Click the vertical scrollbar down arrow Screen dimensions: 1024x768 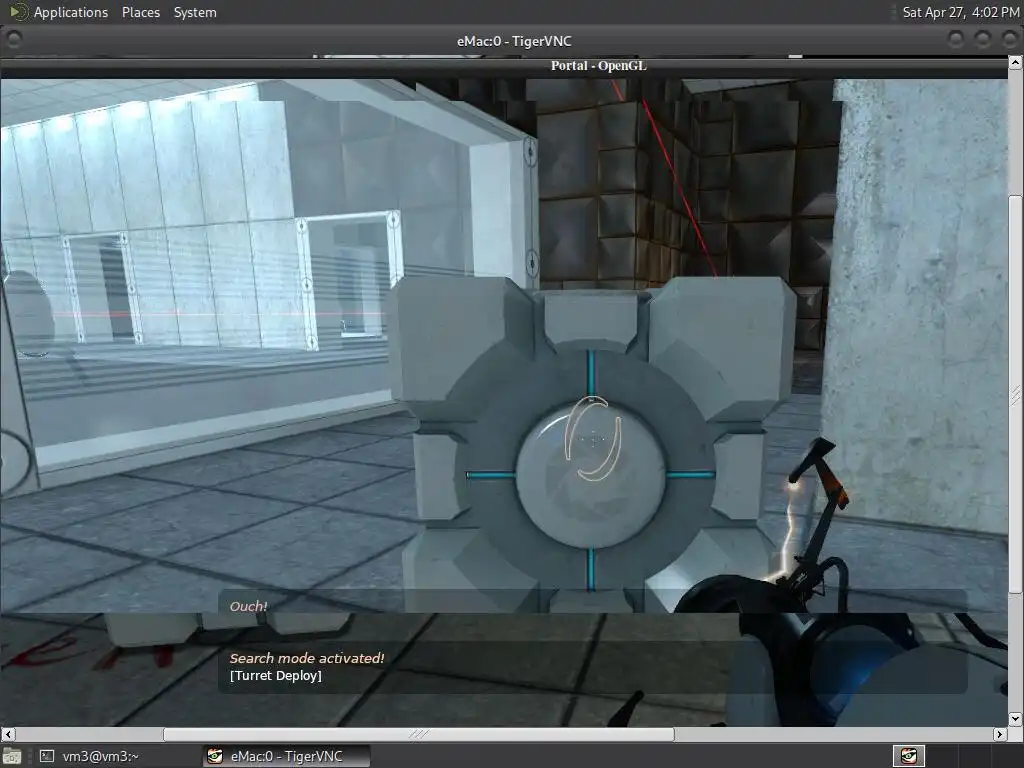point(1016,718)
